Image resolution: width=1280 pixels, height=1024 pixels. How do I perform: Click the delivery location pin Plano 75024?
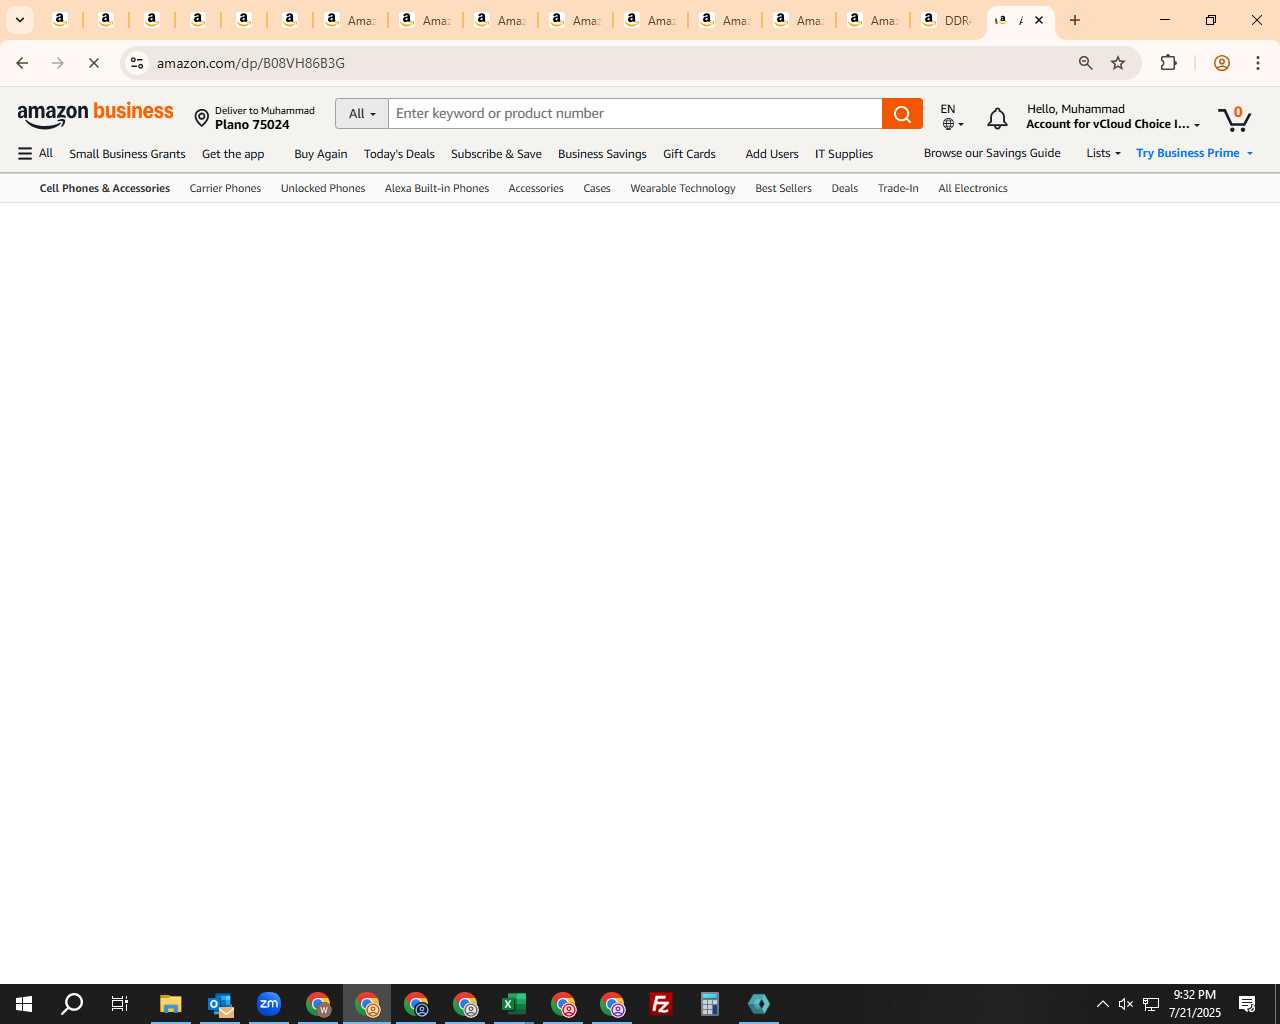[255, 118]
